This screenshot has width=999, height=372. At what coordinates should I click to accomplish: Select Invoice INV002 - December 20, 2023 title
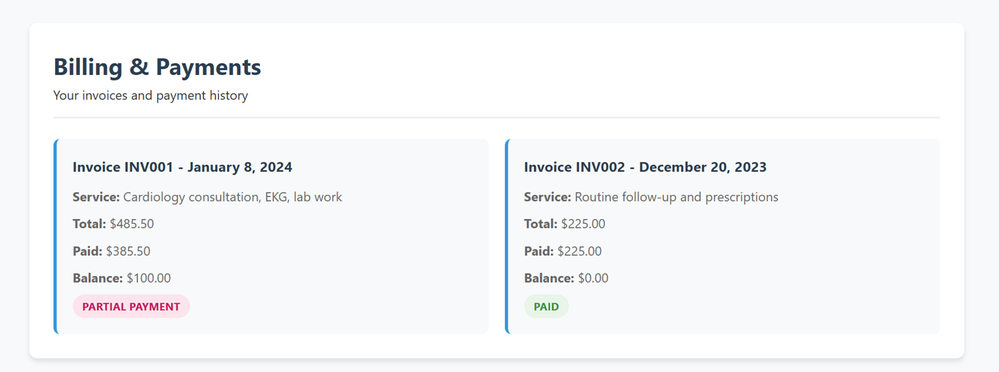(645, 168)
